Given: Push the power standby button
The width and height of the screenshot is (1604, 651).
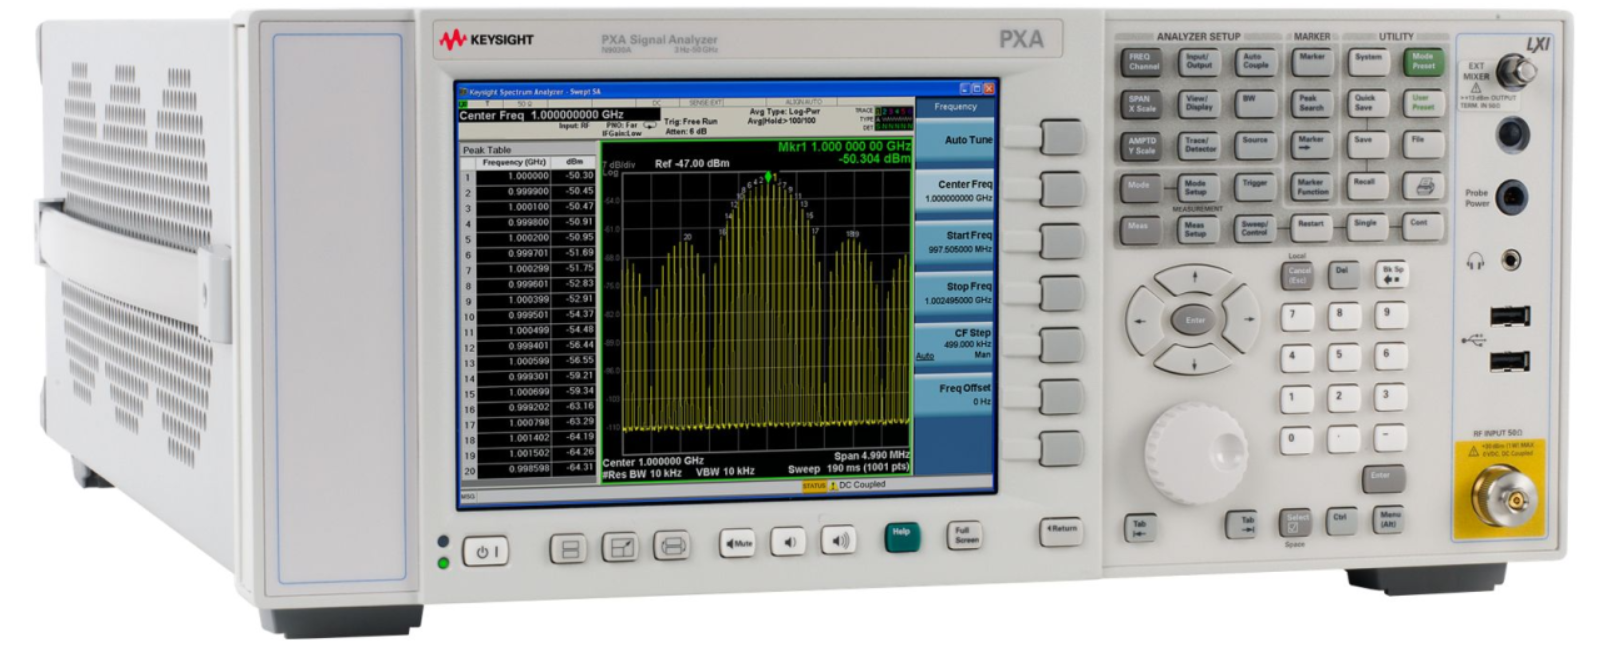Looking at the screenshot, I should (x=485, y=550).
